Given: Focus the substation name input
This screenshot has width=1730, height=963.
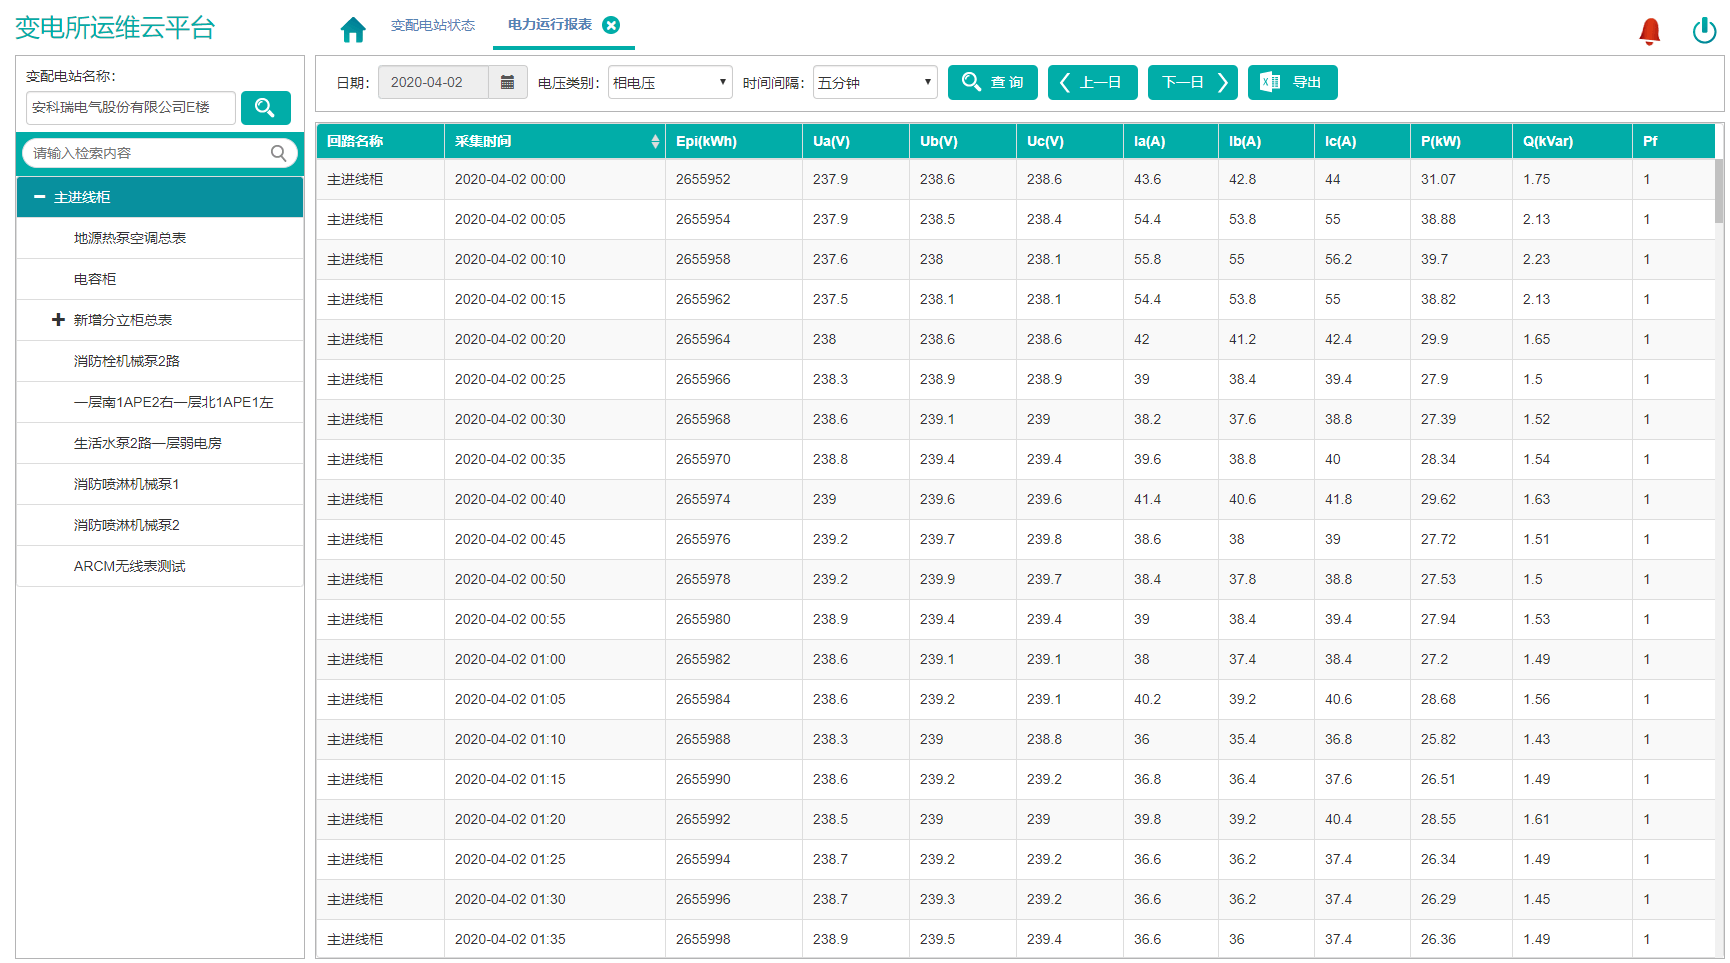Looking at the screenshot, I should (131, 107).
